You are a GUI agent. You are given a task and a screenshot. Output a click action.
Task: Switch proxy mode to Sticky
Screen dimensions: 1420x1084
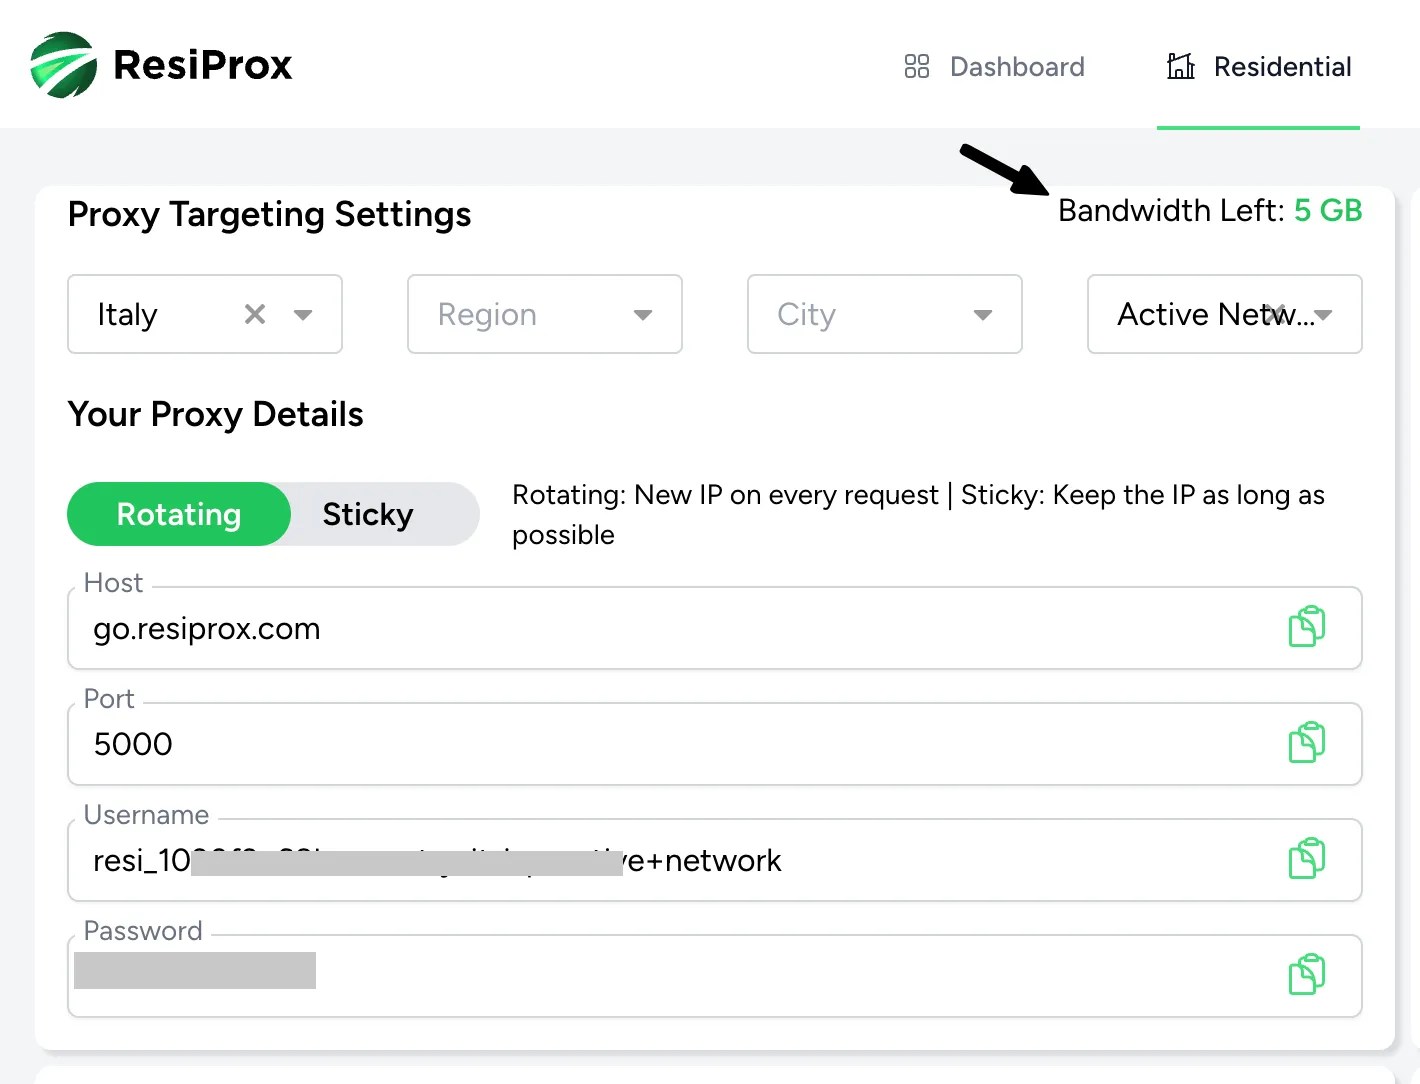[368, 514]
